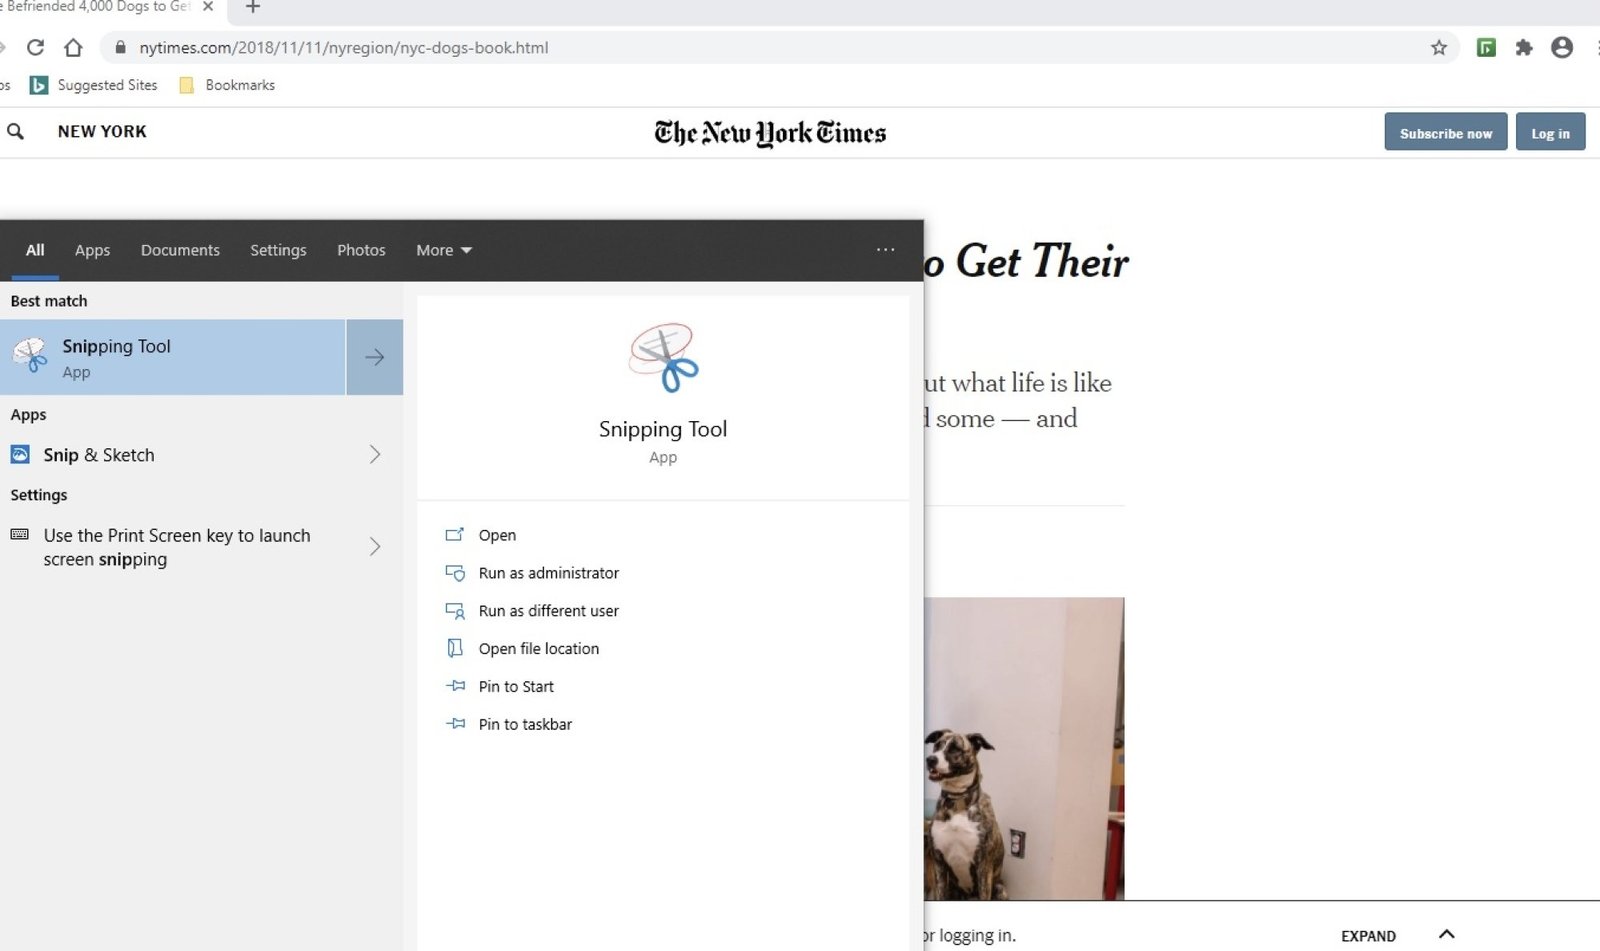Open search options ellipsis menu
1600x951 pixels.
click(885, 250)
